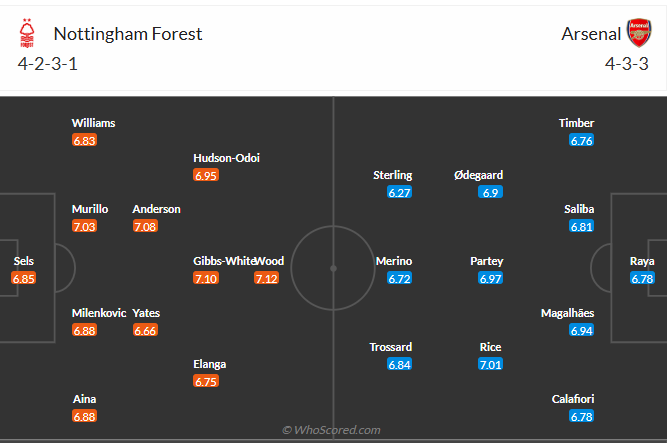
Task: Click Calafiori's player name
Action: click(x=573, y=399)
